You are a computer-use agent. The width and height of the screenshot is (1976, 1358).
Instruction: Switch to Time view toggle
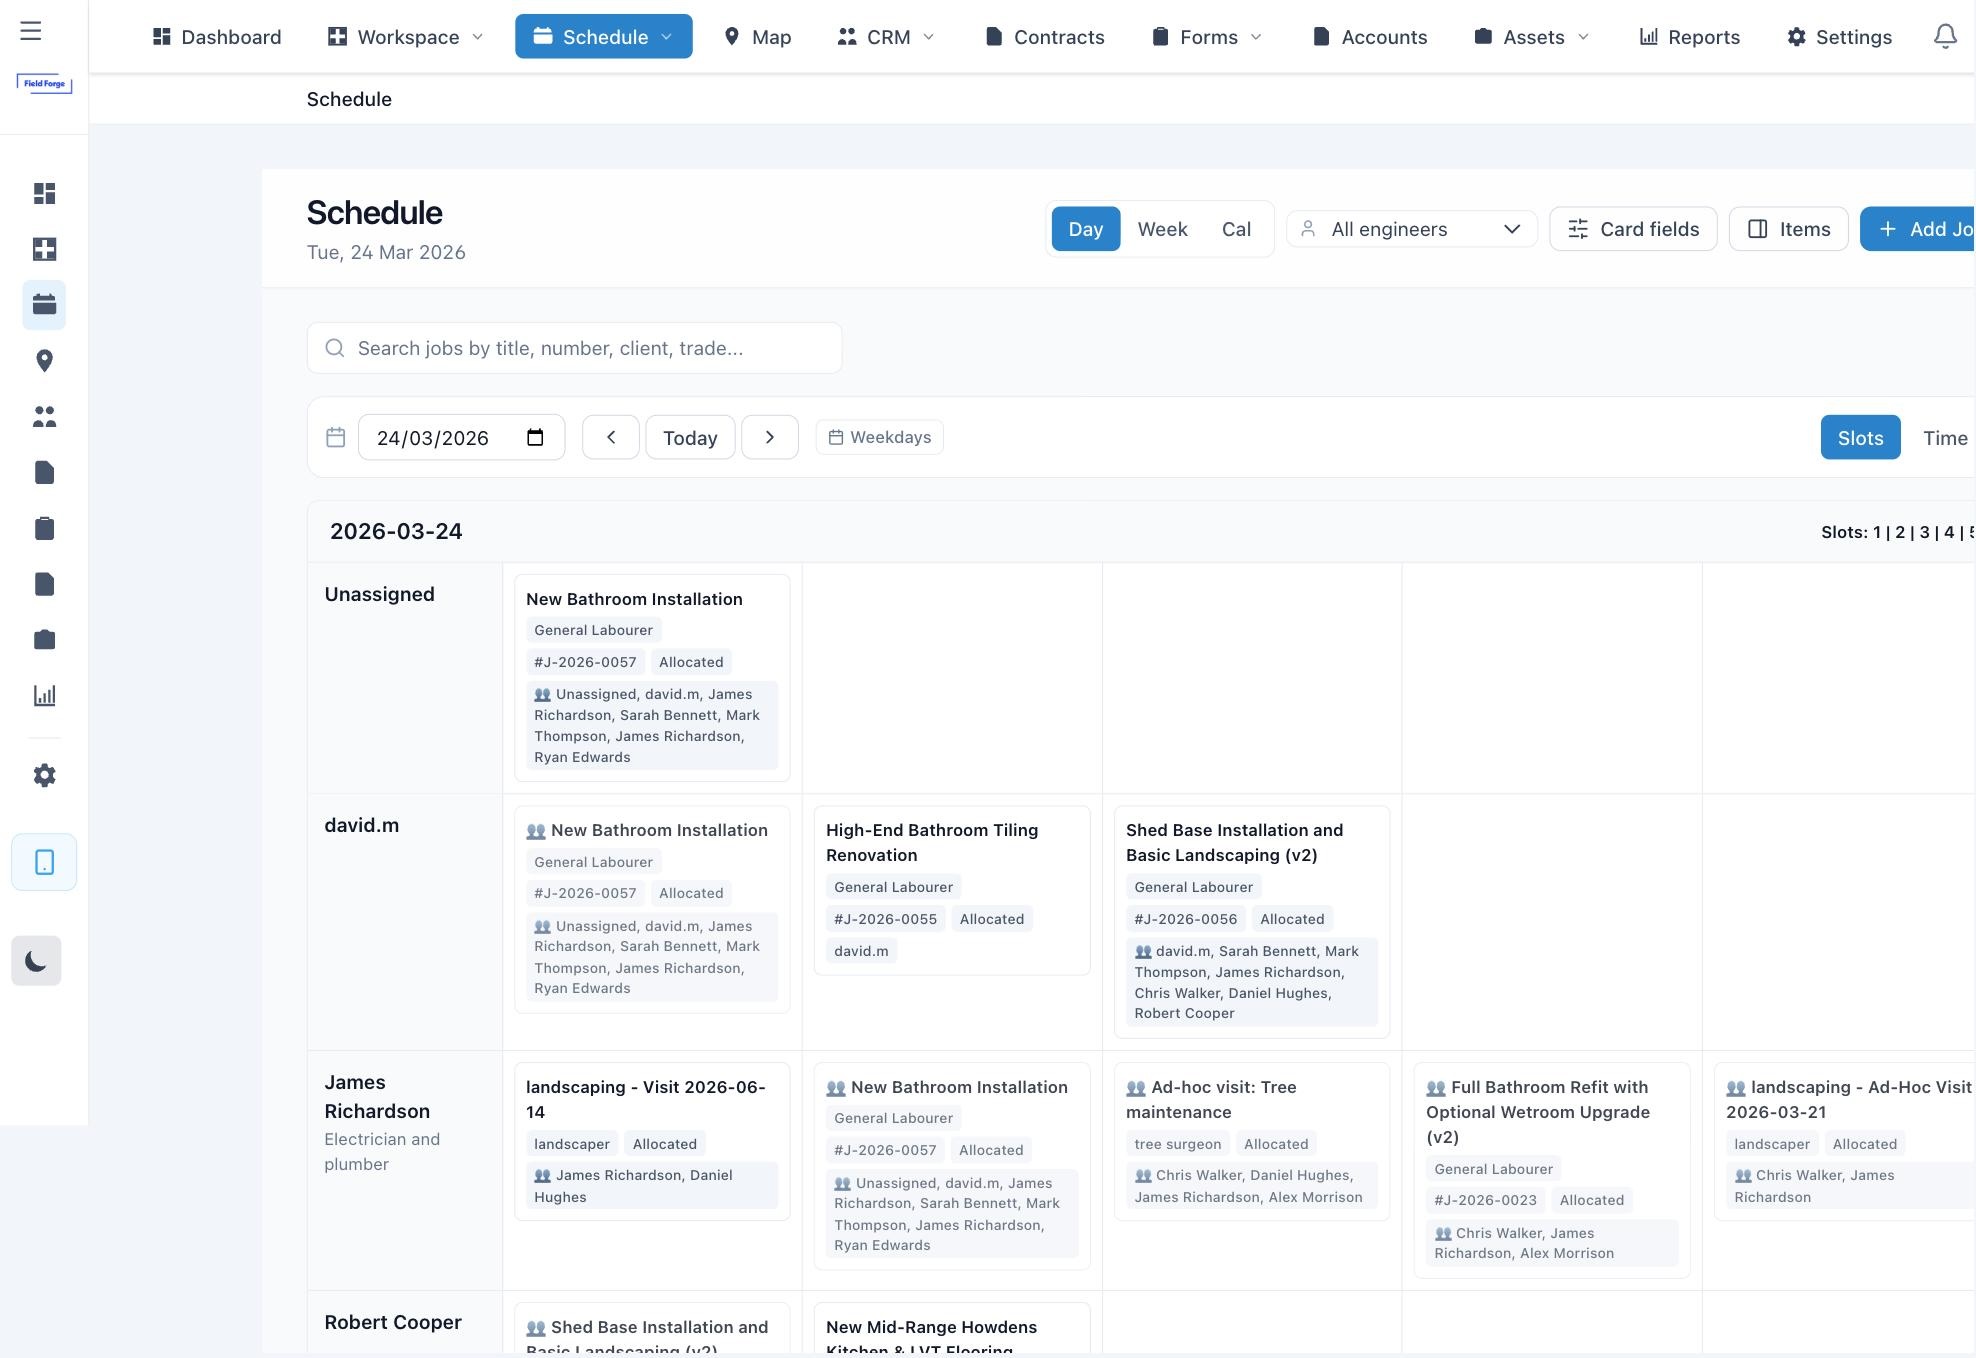click(x=1944, y=438)
